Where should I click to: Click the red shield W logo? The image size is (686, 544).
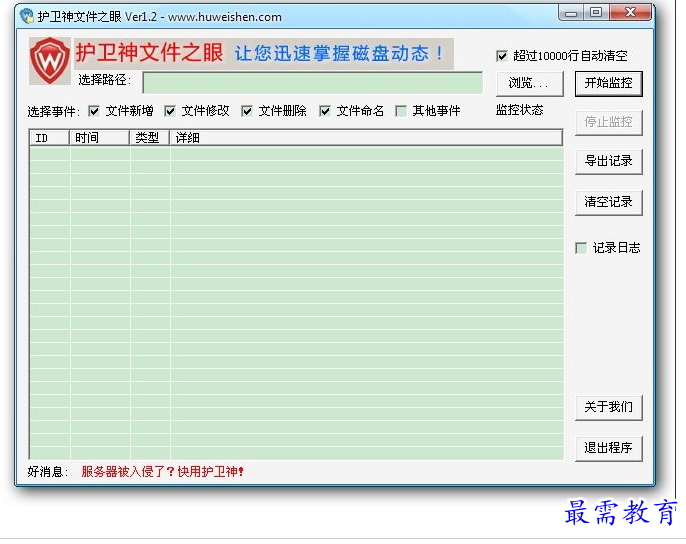(49, 61)
